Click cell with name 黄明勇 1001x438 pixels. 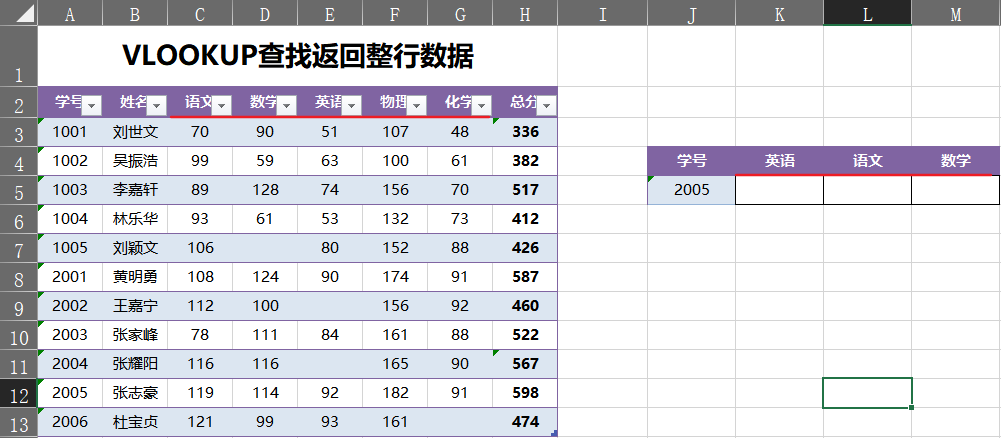point(135,276)
